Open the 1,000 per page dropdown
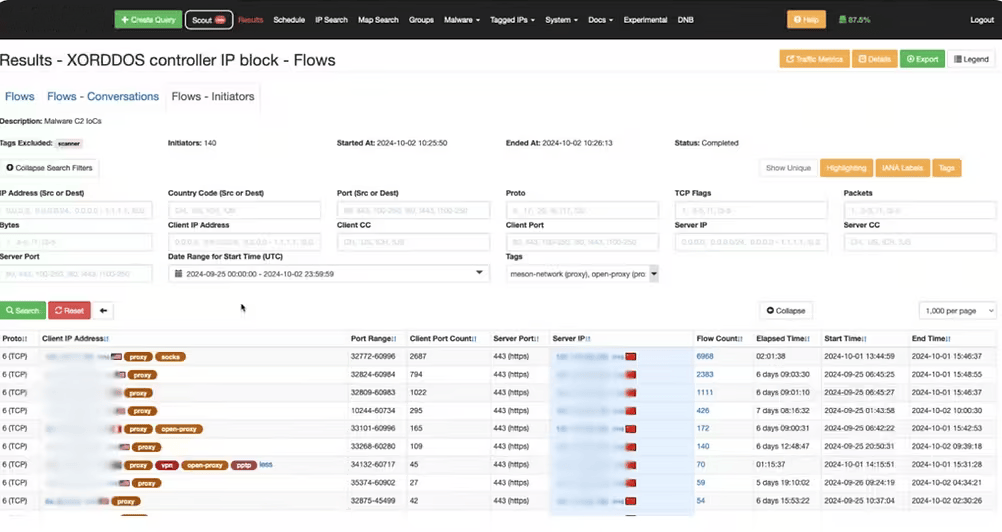This screenshot has height=532, width=1002. coord(957,311)
